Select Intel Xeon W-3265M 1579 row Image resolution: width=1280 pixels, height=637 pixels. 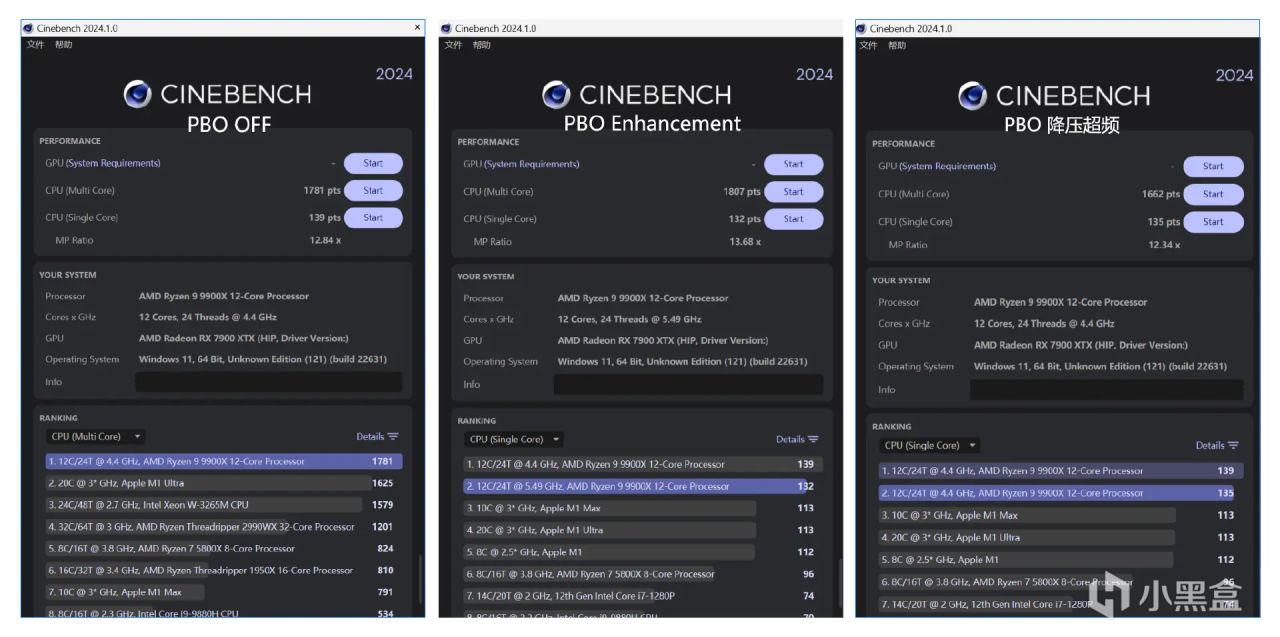tap(224, 505)
